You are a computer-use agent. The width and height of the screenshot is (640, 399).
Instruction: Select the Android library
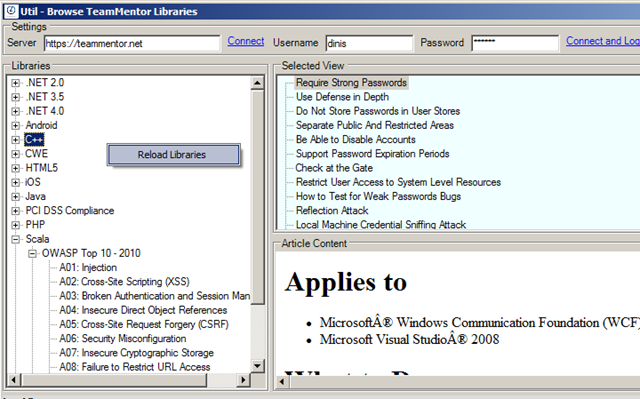click(x=41, y=126)
